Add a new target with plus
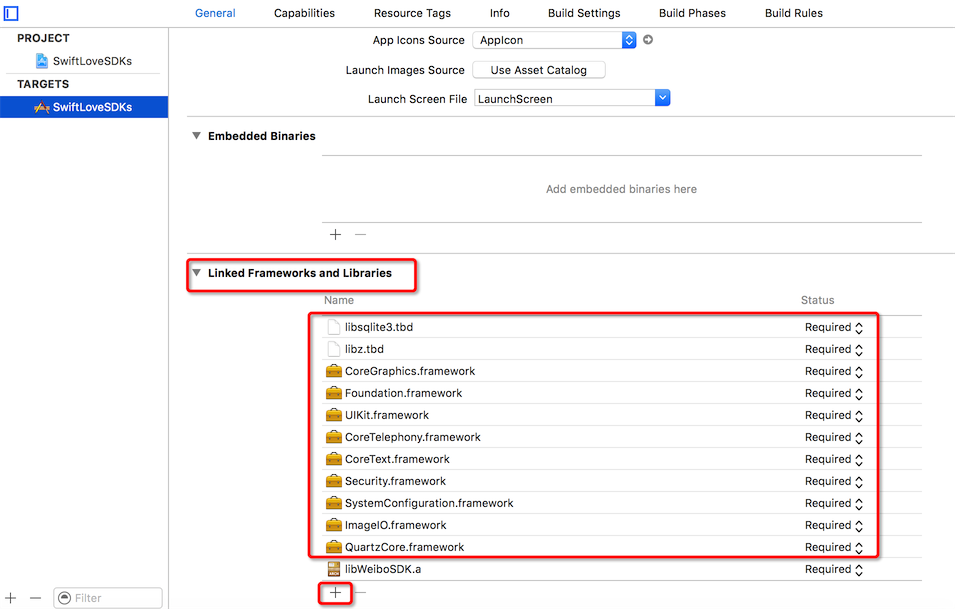The height and width of the screenshot is (609, 955). (x=11, y=598)
